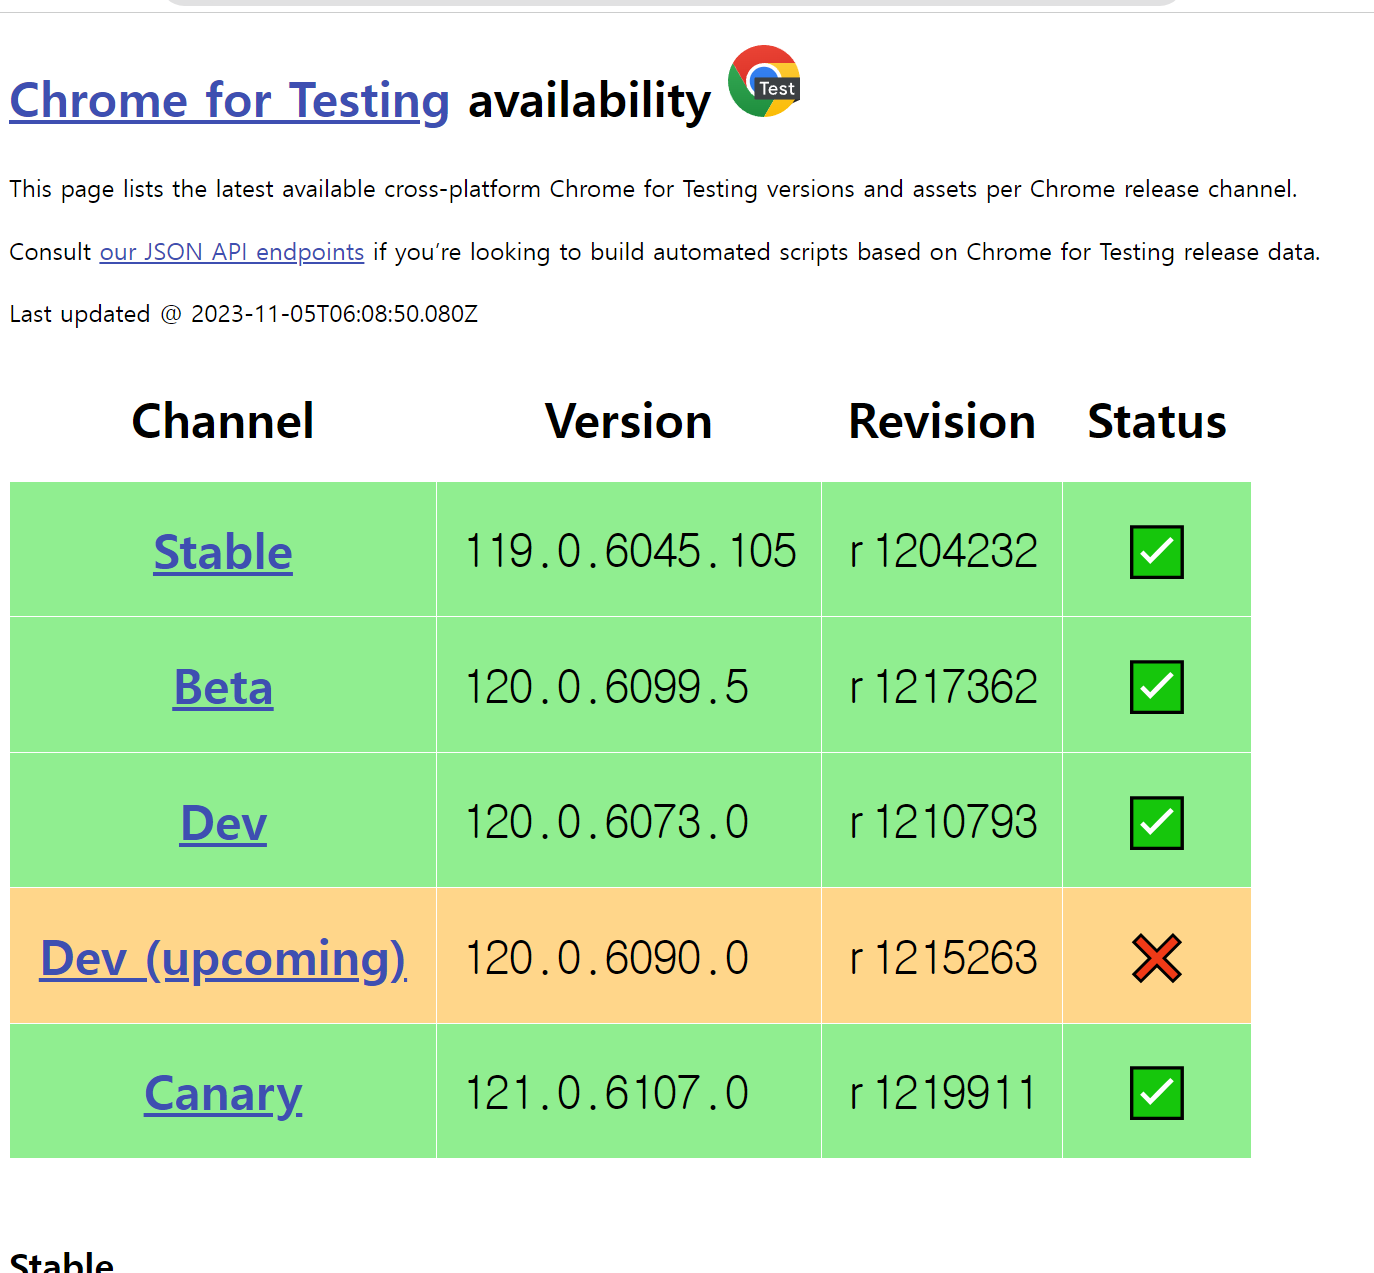Image resolution: width=1374 pixels, height=1273 pixels.
Task: Open the Chrome for Testing heading link
Action: pyautogui.click(x=229, y=101)
